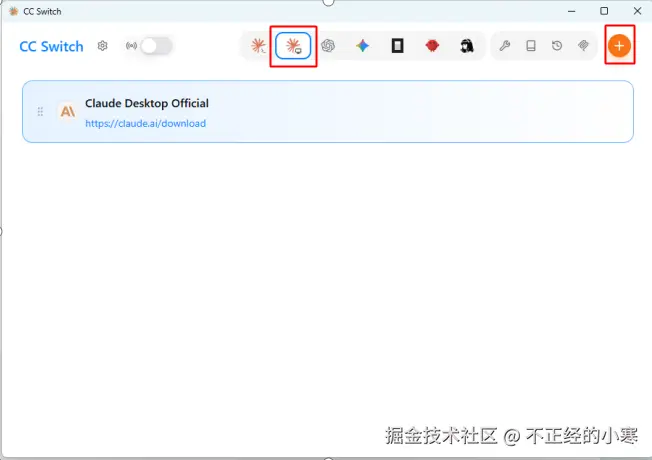
Task: Click the Anthropic logo on provider card
Action: pos(68,111)
